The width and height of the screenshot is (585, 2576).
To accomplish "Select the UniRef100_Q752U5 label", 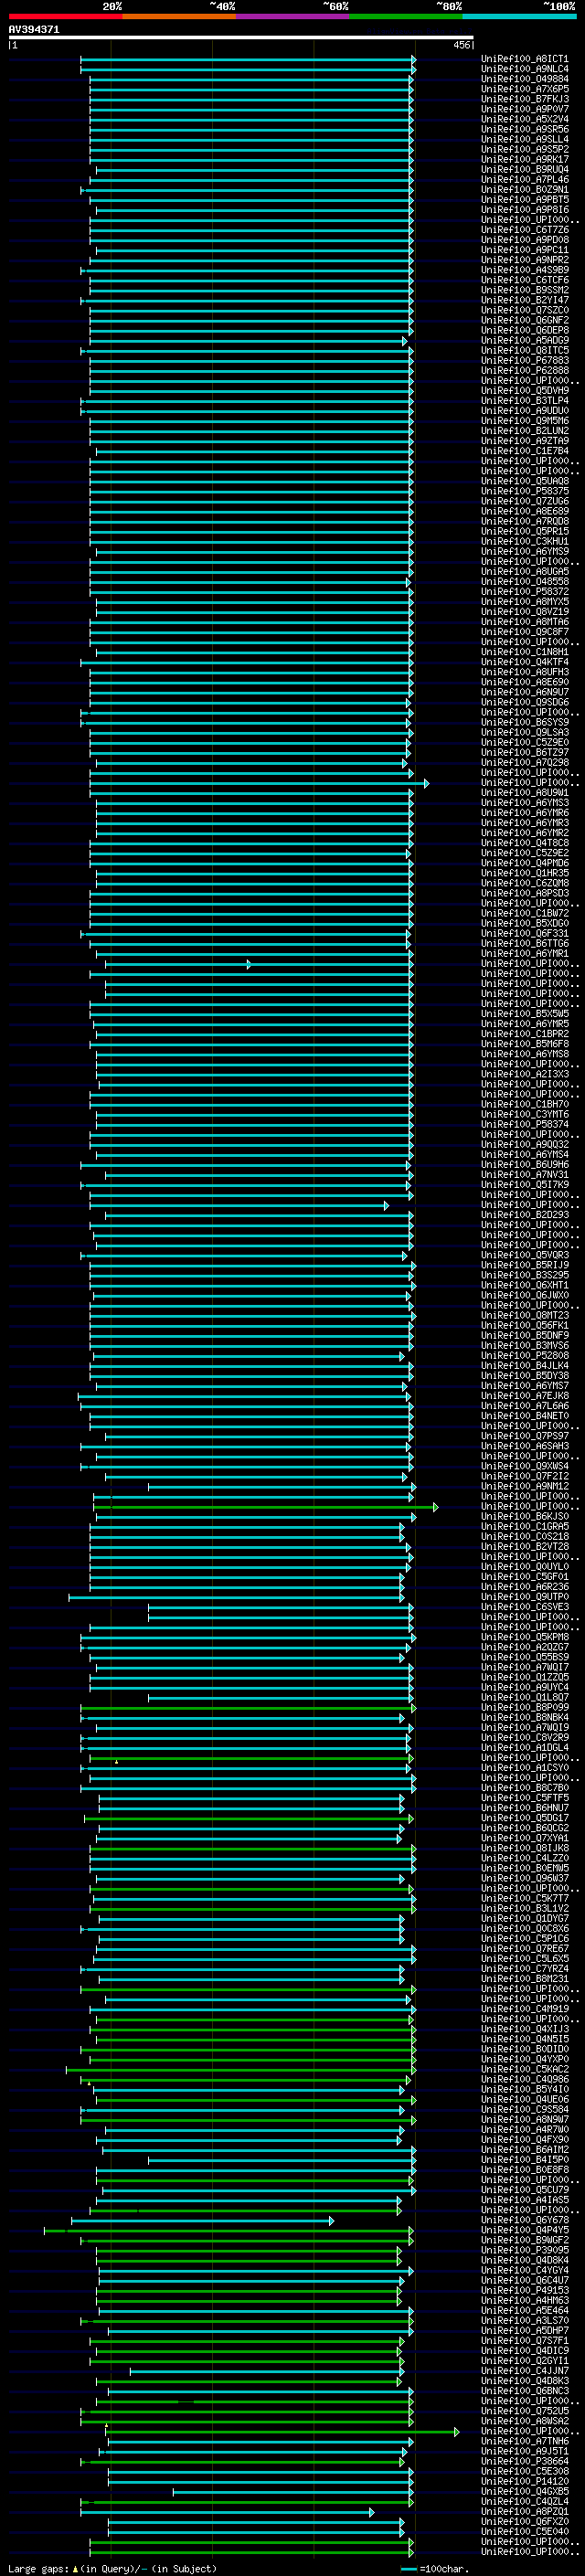I will coord(525,2411).
